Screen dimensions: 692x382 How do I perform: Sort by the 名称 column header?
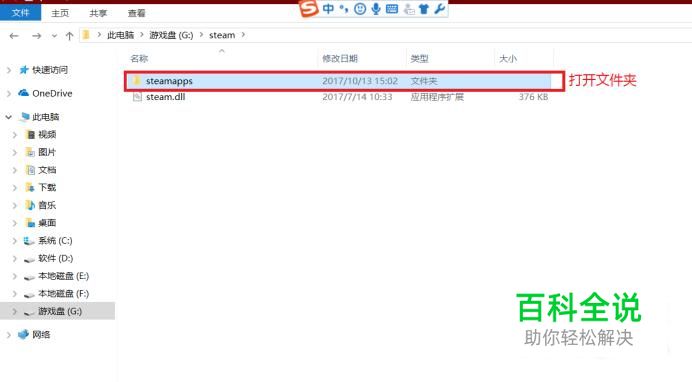[x=139, y=58]
